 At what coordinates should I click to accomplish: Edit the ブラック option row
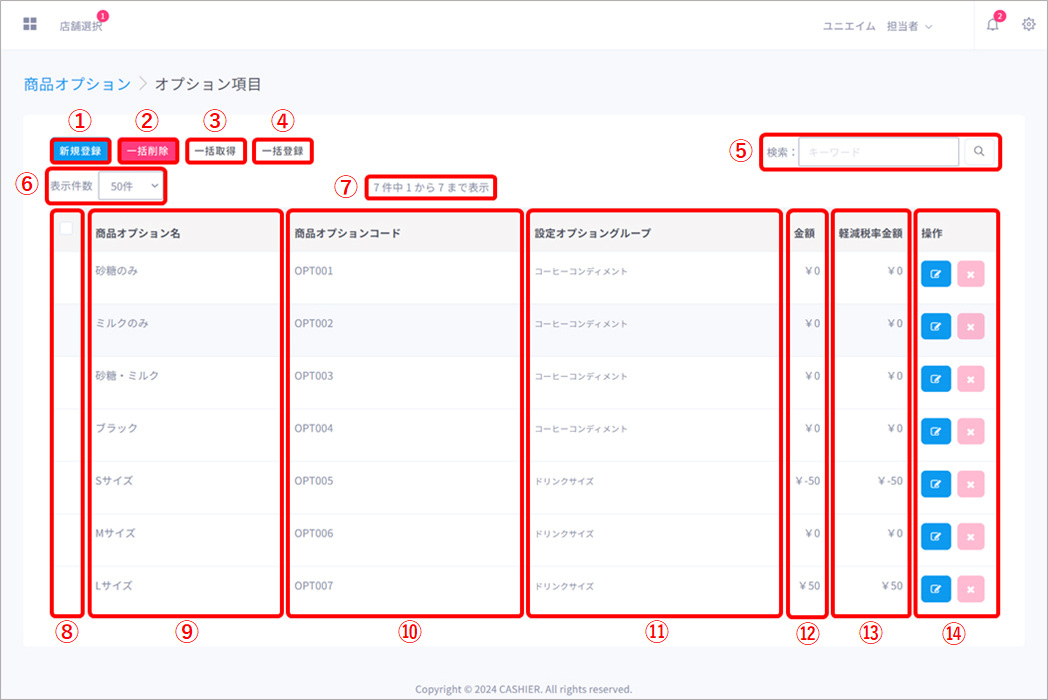tap(936, 432)
